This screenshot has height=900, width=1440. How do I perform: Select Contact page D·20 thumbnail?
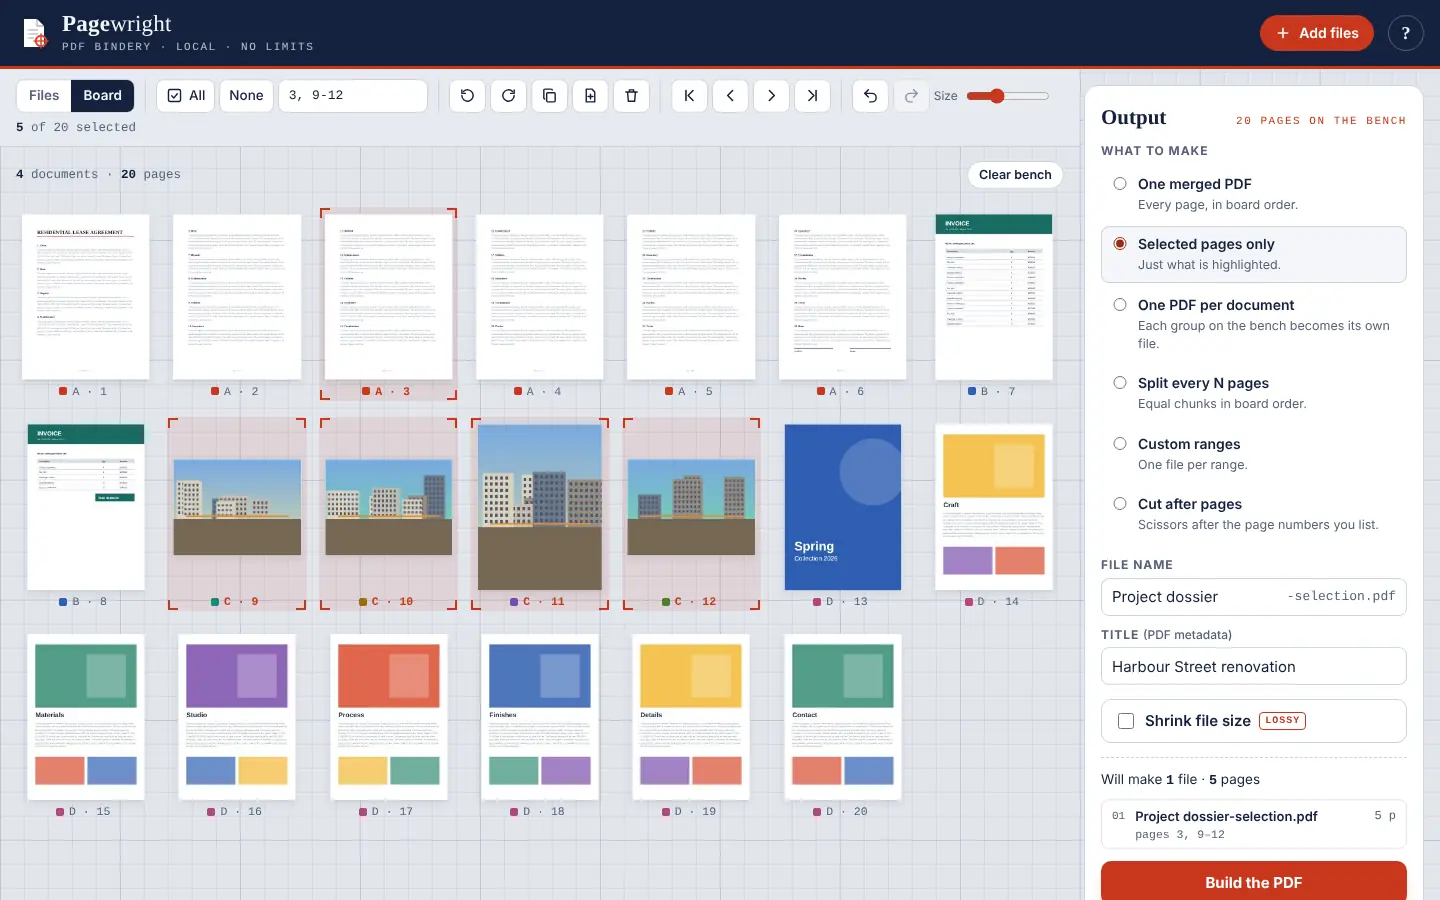(843, 717)
